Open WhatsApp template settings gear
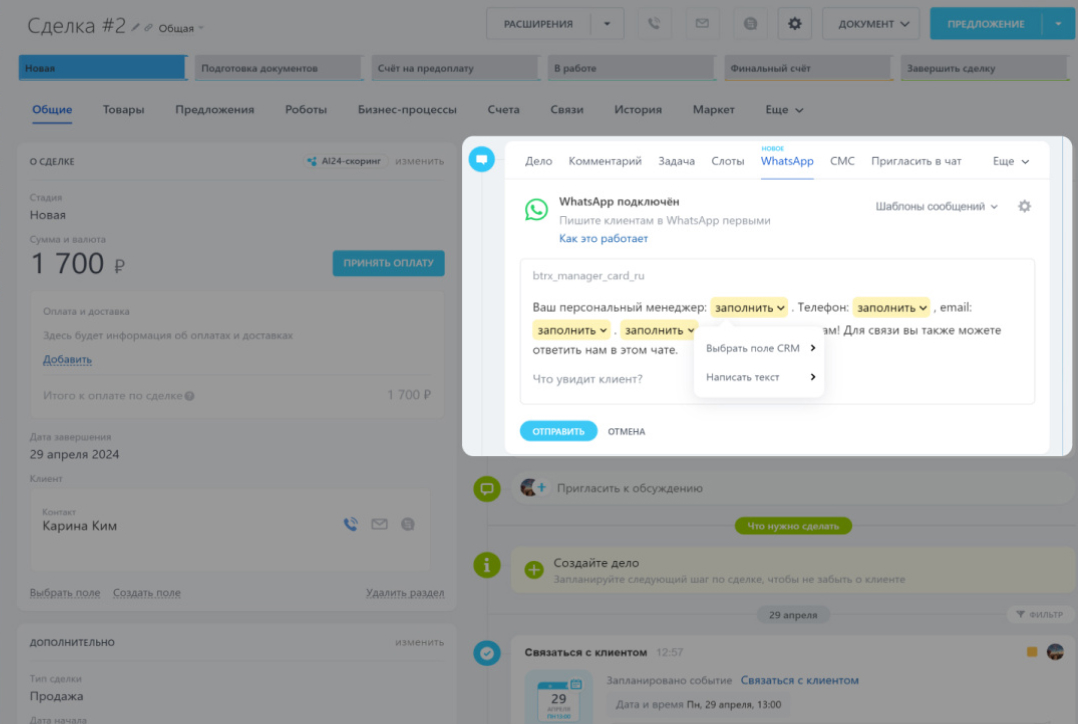Image resolution: width=1078 pixels, height=724 pixels. point(1024,207)
